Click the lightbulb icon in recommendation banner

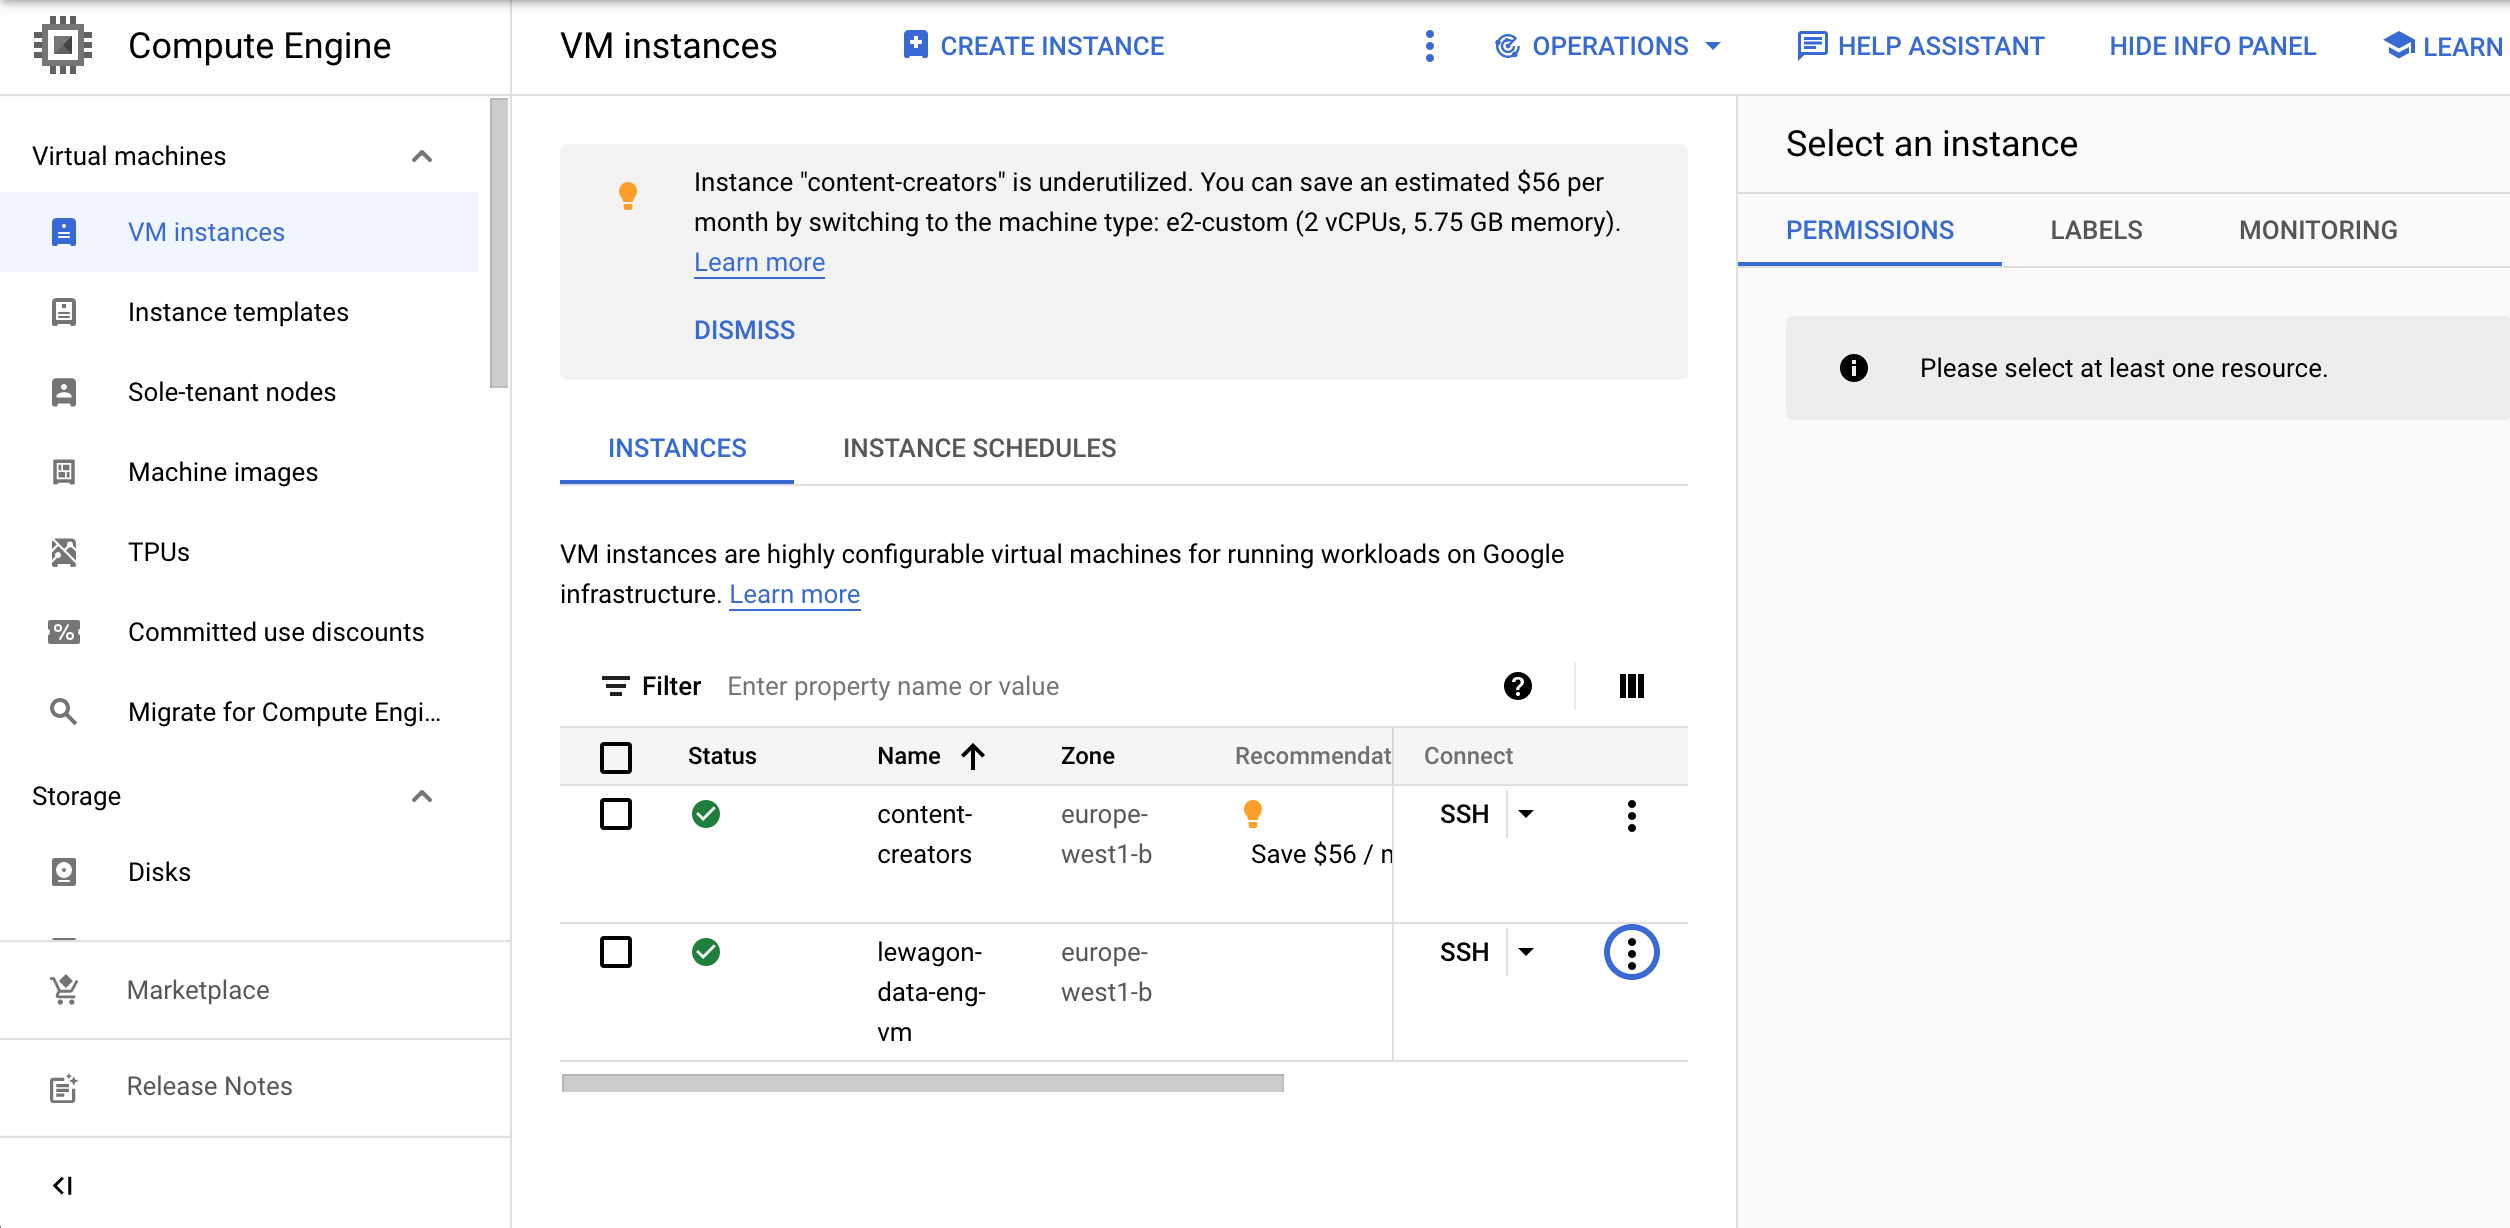pyautogui.click(x=628, y=195)
